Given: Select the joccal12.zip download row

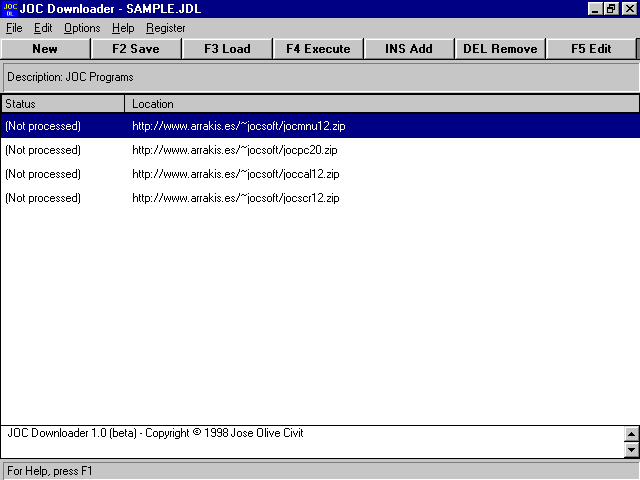Looking at the screenshot, I should (x=235, y=174).
